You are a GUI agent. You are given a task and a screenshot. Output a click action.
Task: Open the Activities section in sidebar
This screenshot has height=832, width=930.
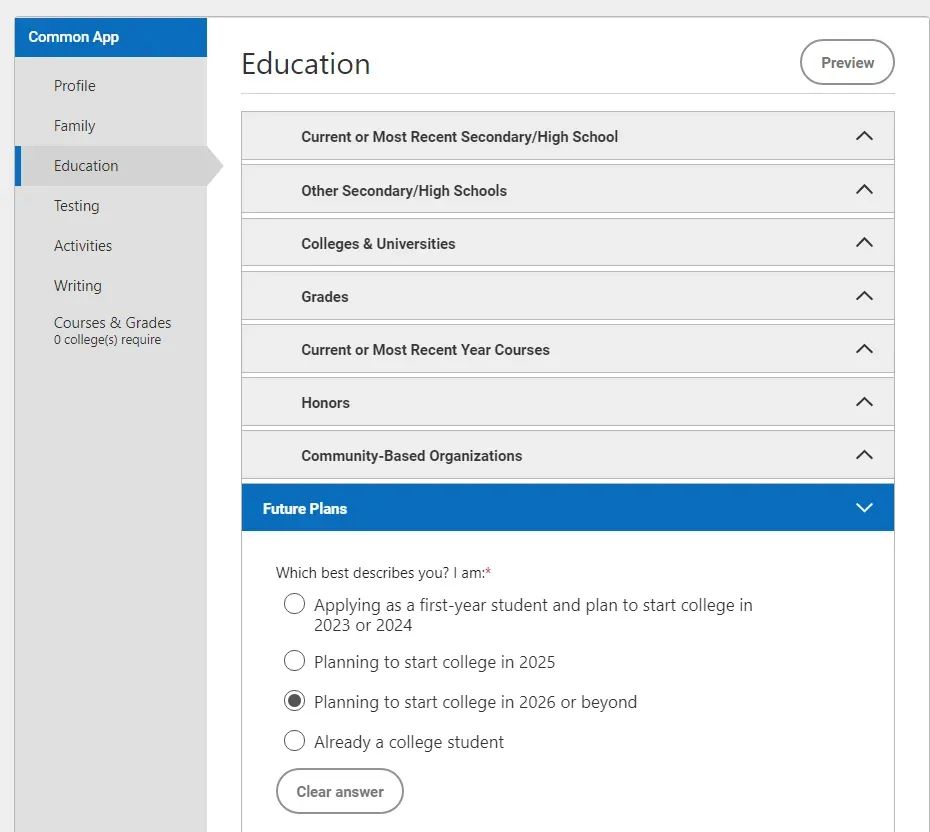click(83, 246)
